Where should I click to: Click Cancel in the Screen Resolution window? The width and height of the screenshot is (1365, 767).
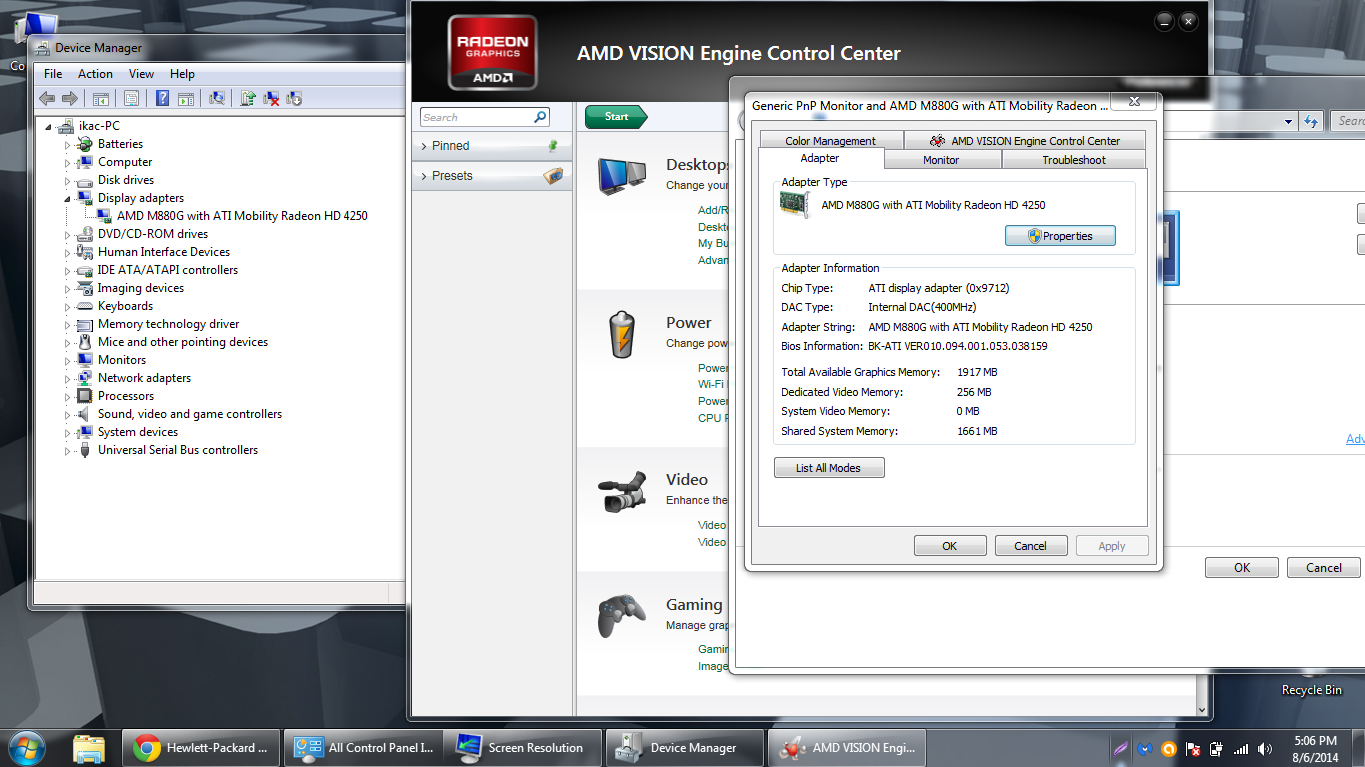coord(1324,567)
